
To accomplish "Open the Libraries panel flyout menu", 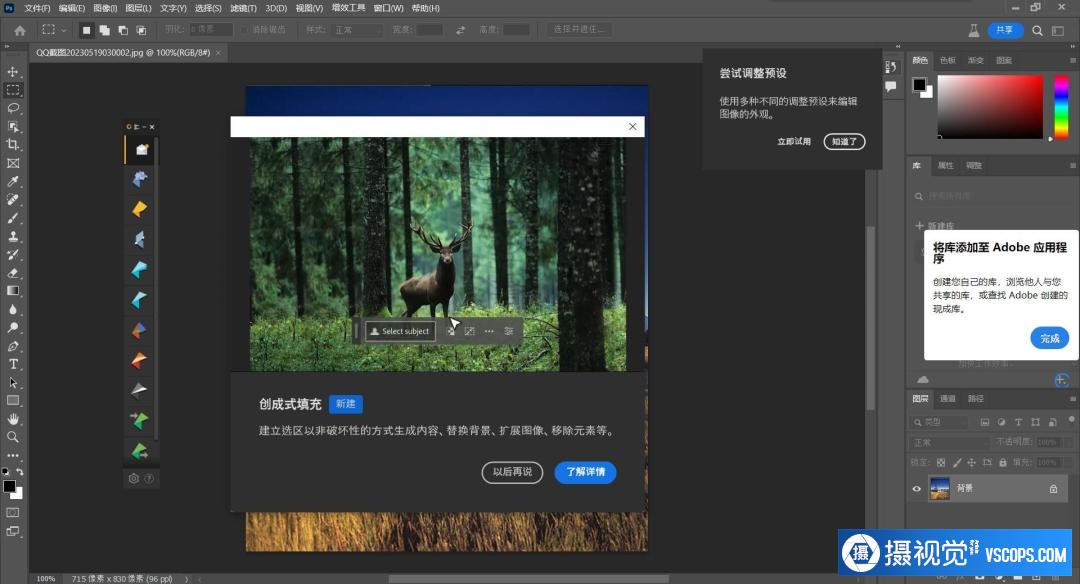I will (x=1072, y=165).
